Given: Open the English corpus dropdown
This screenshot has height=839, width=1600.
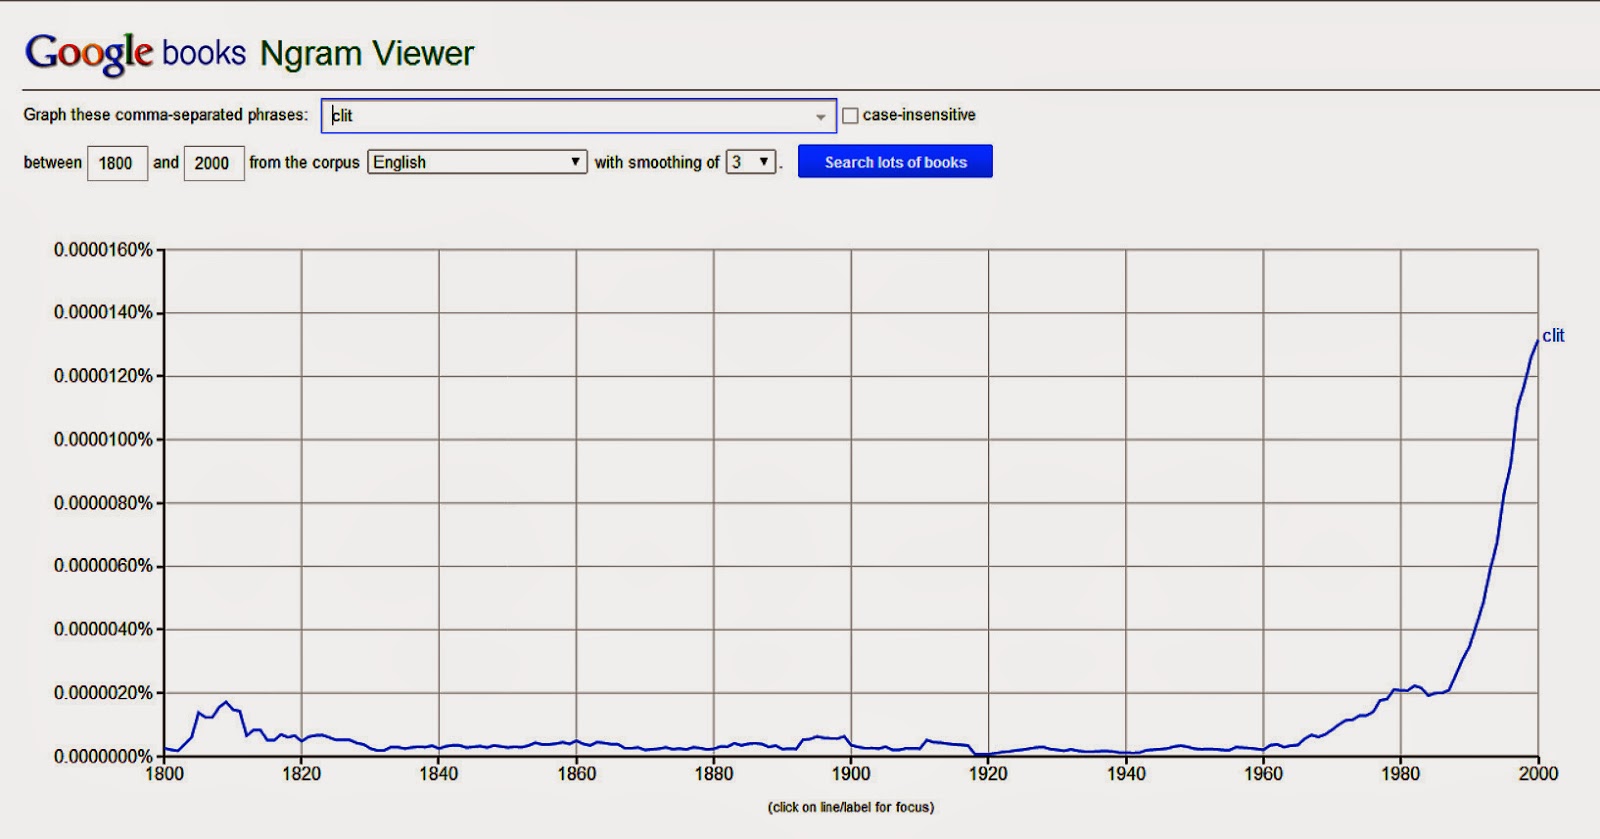Looking at the screenshot, I should tap(477, 162).
